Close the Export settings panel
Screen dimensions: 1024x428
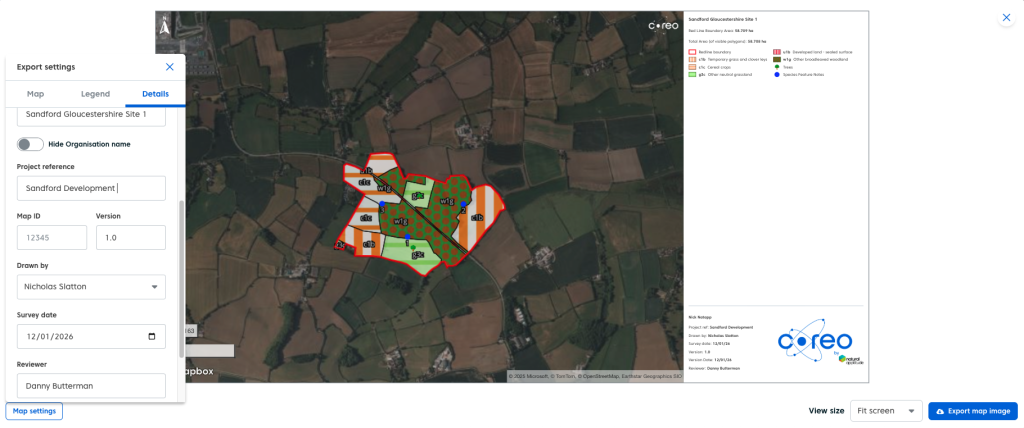[x=170, y=67]
